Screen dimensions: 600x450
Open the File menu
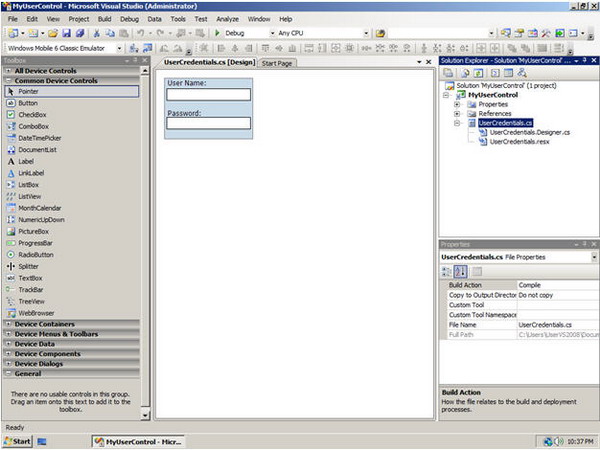13,19
